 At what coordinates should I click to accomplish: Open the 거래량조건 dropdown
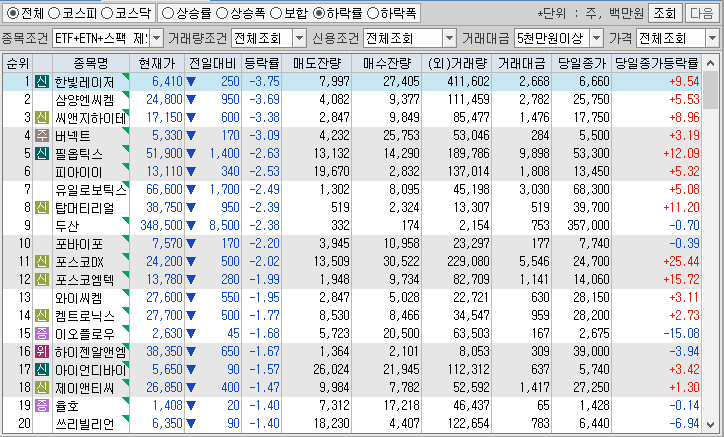click(x=299, y=38)
